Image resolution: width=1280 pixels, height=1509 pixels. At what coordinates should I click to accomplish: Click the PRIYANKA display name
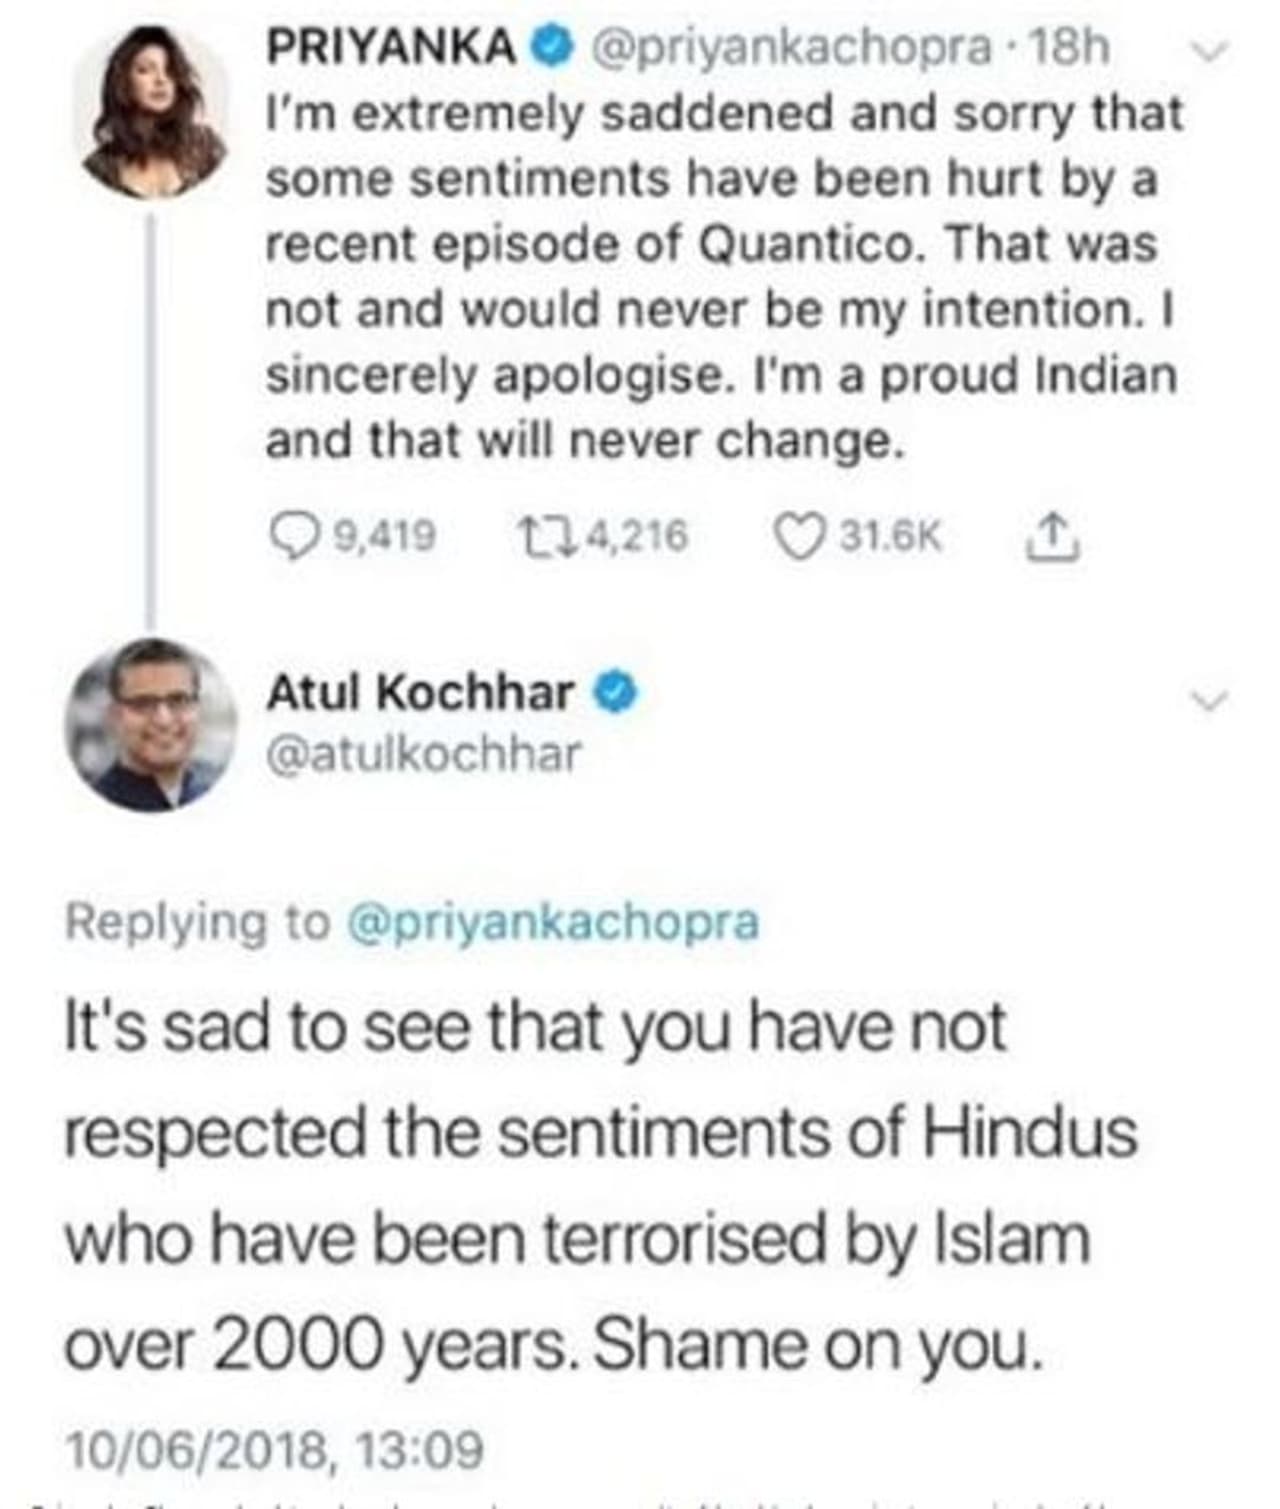[x=391, y=46]
